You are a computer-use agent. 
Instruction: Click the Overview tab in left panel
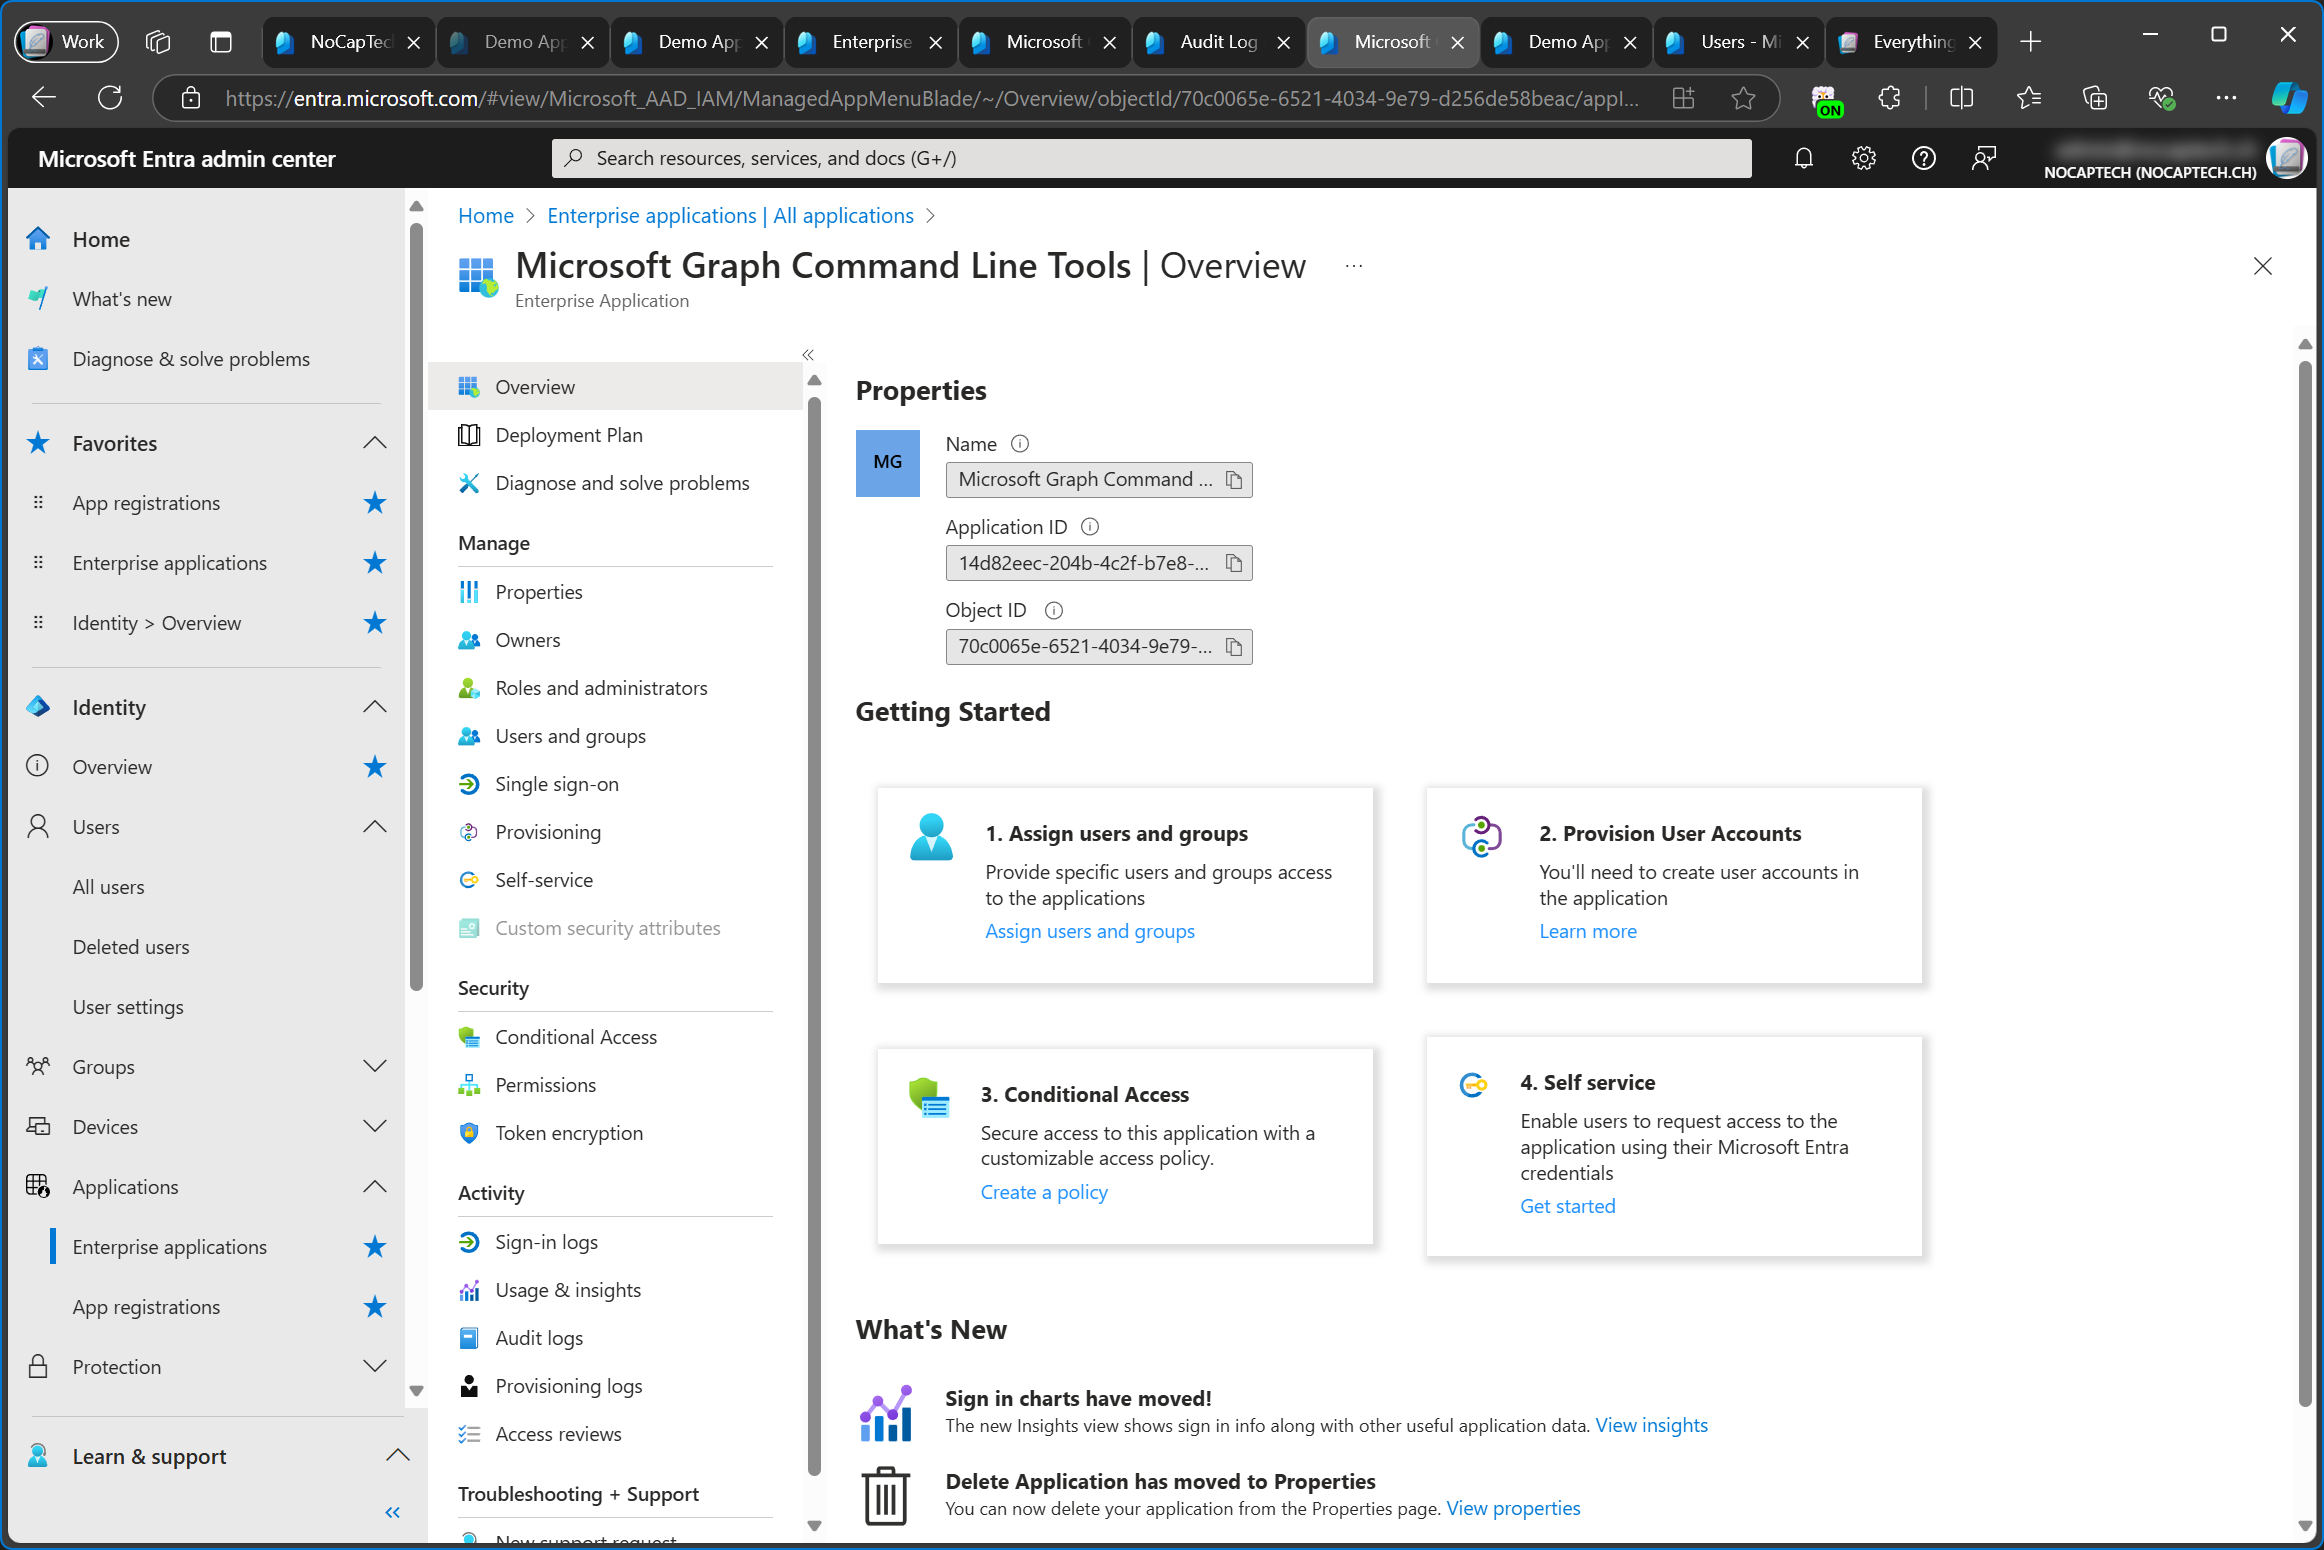(x=533, y=386)
